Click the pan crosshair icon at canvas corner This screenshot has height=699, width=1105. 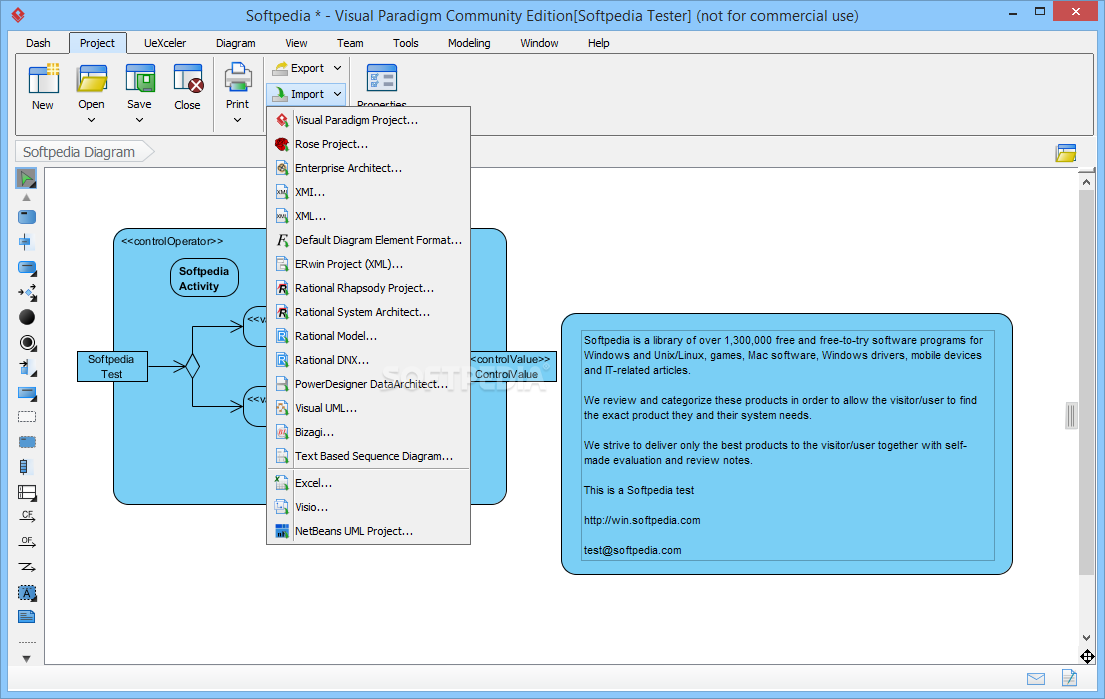click(1087, 657)
